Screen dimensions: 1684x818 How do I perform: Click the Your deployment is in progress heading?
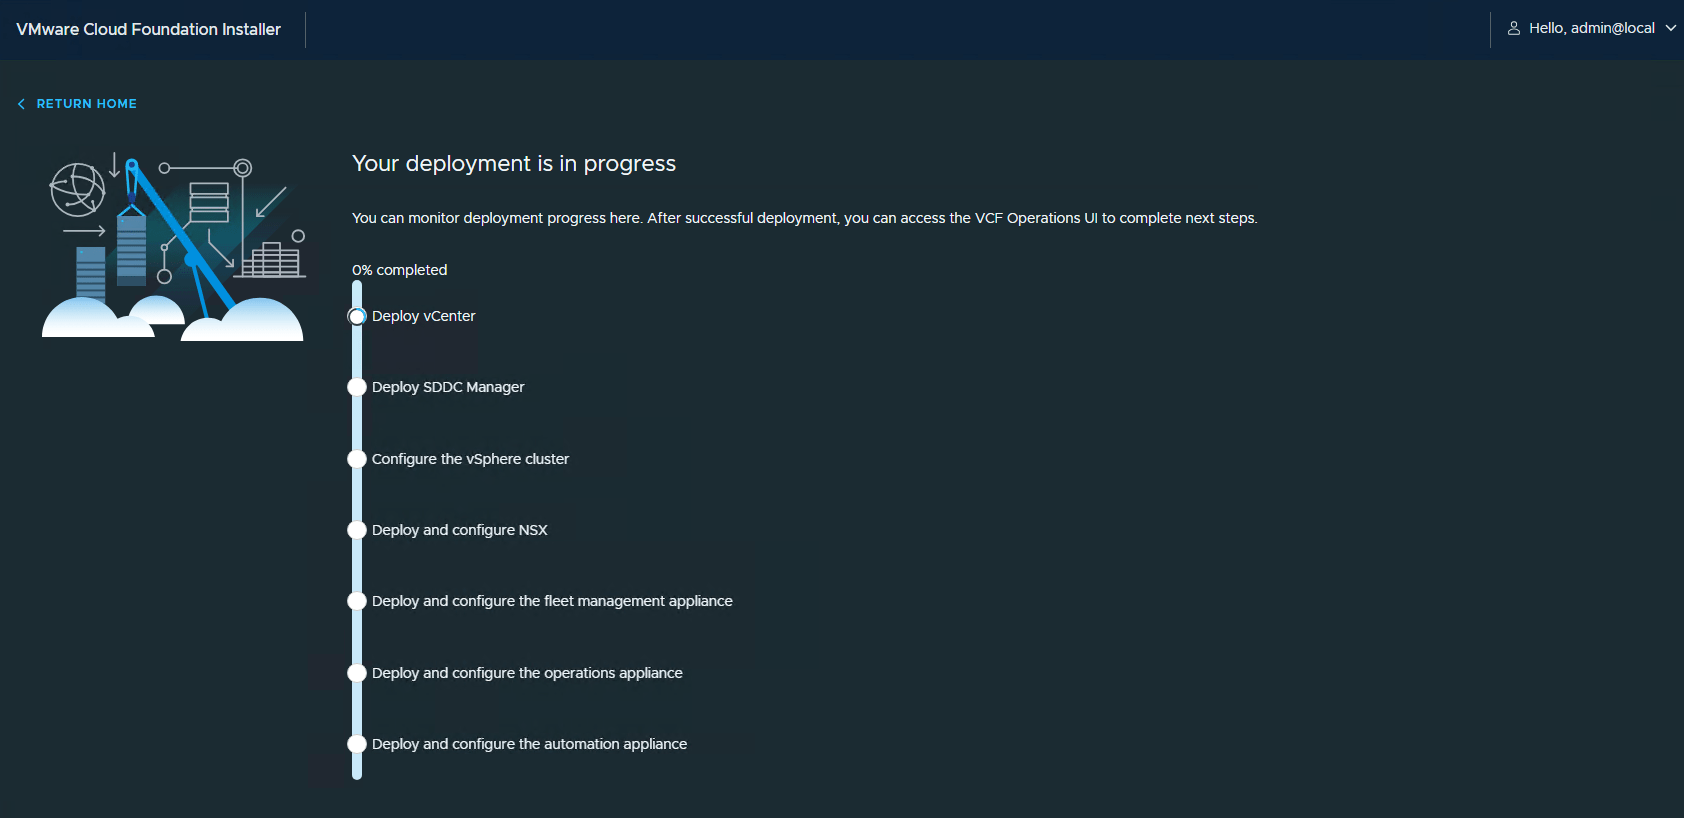514,164
